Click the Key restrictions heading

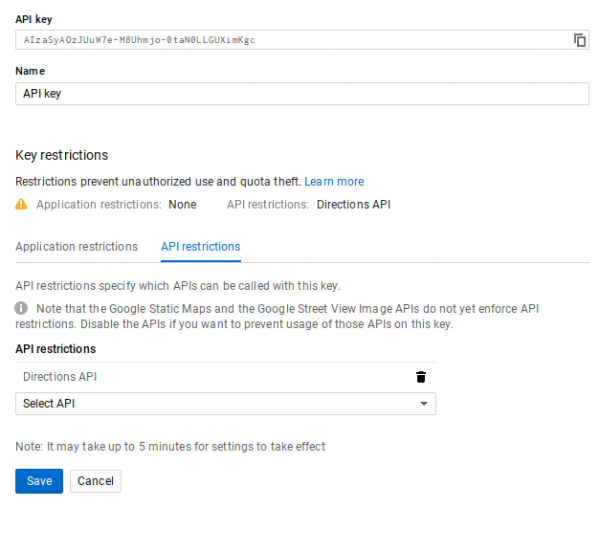62,155
